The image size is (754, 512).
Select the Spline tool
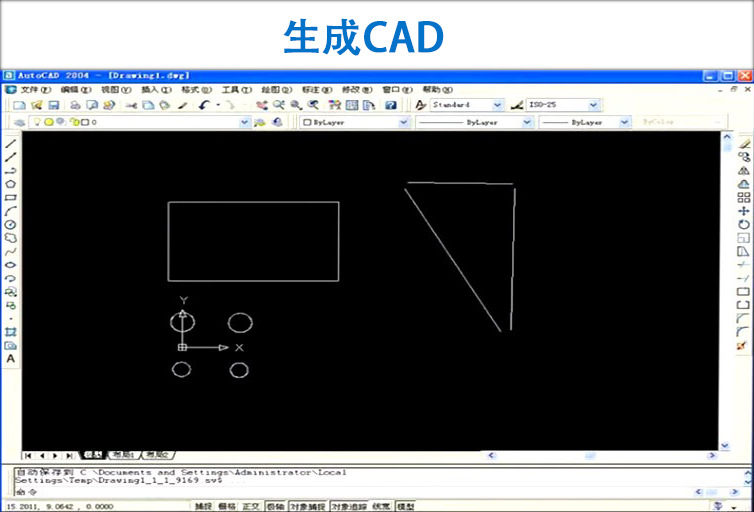click(x=11, y=251)
